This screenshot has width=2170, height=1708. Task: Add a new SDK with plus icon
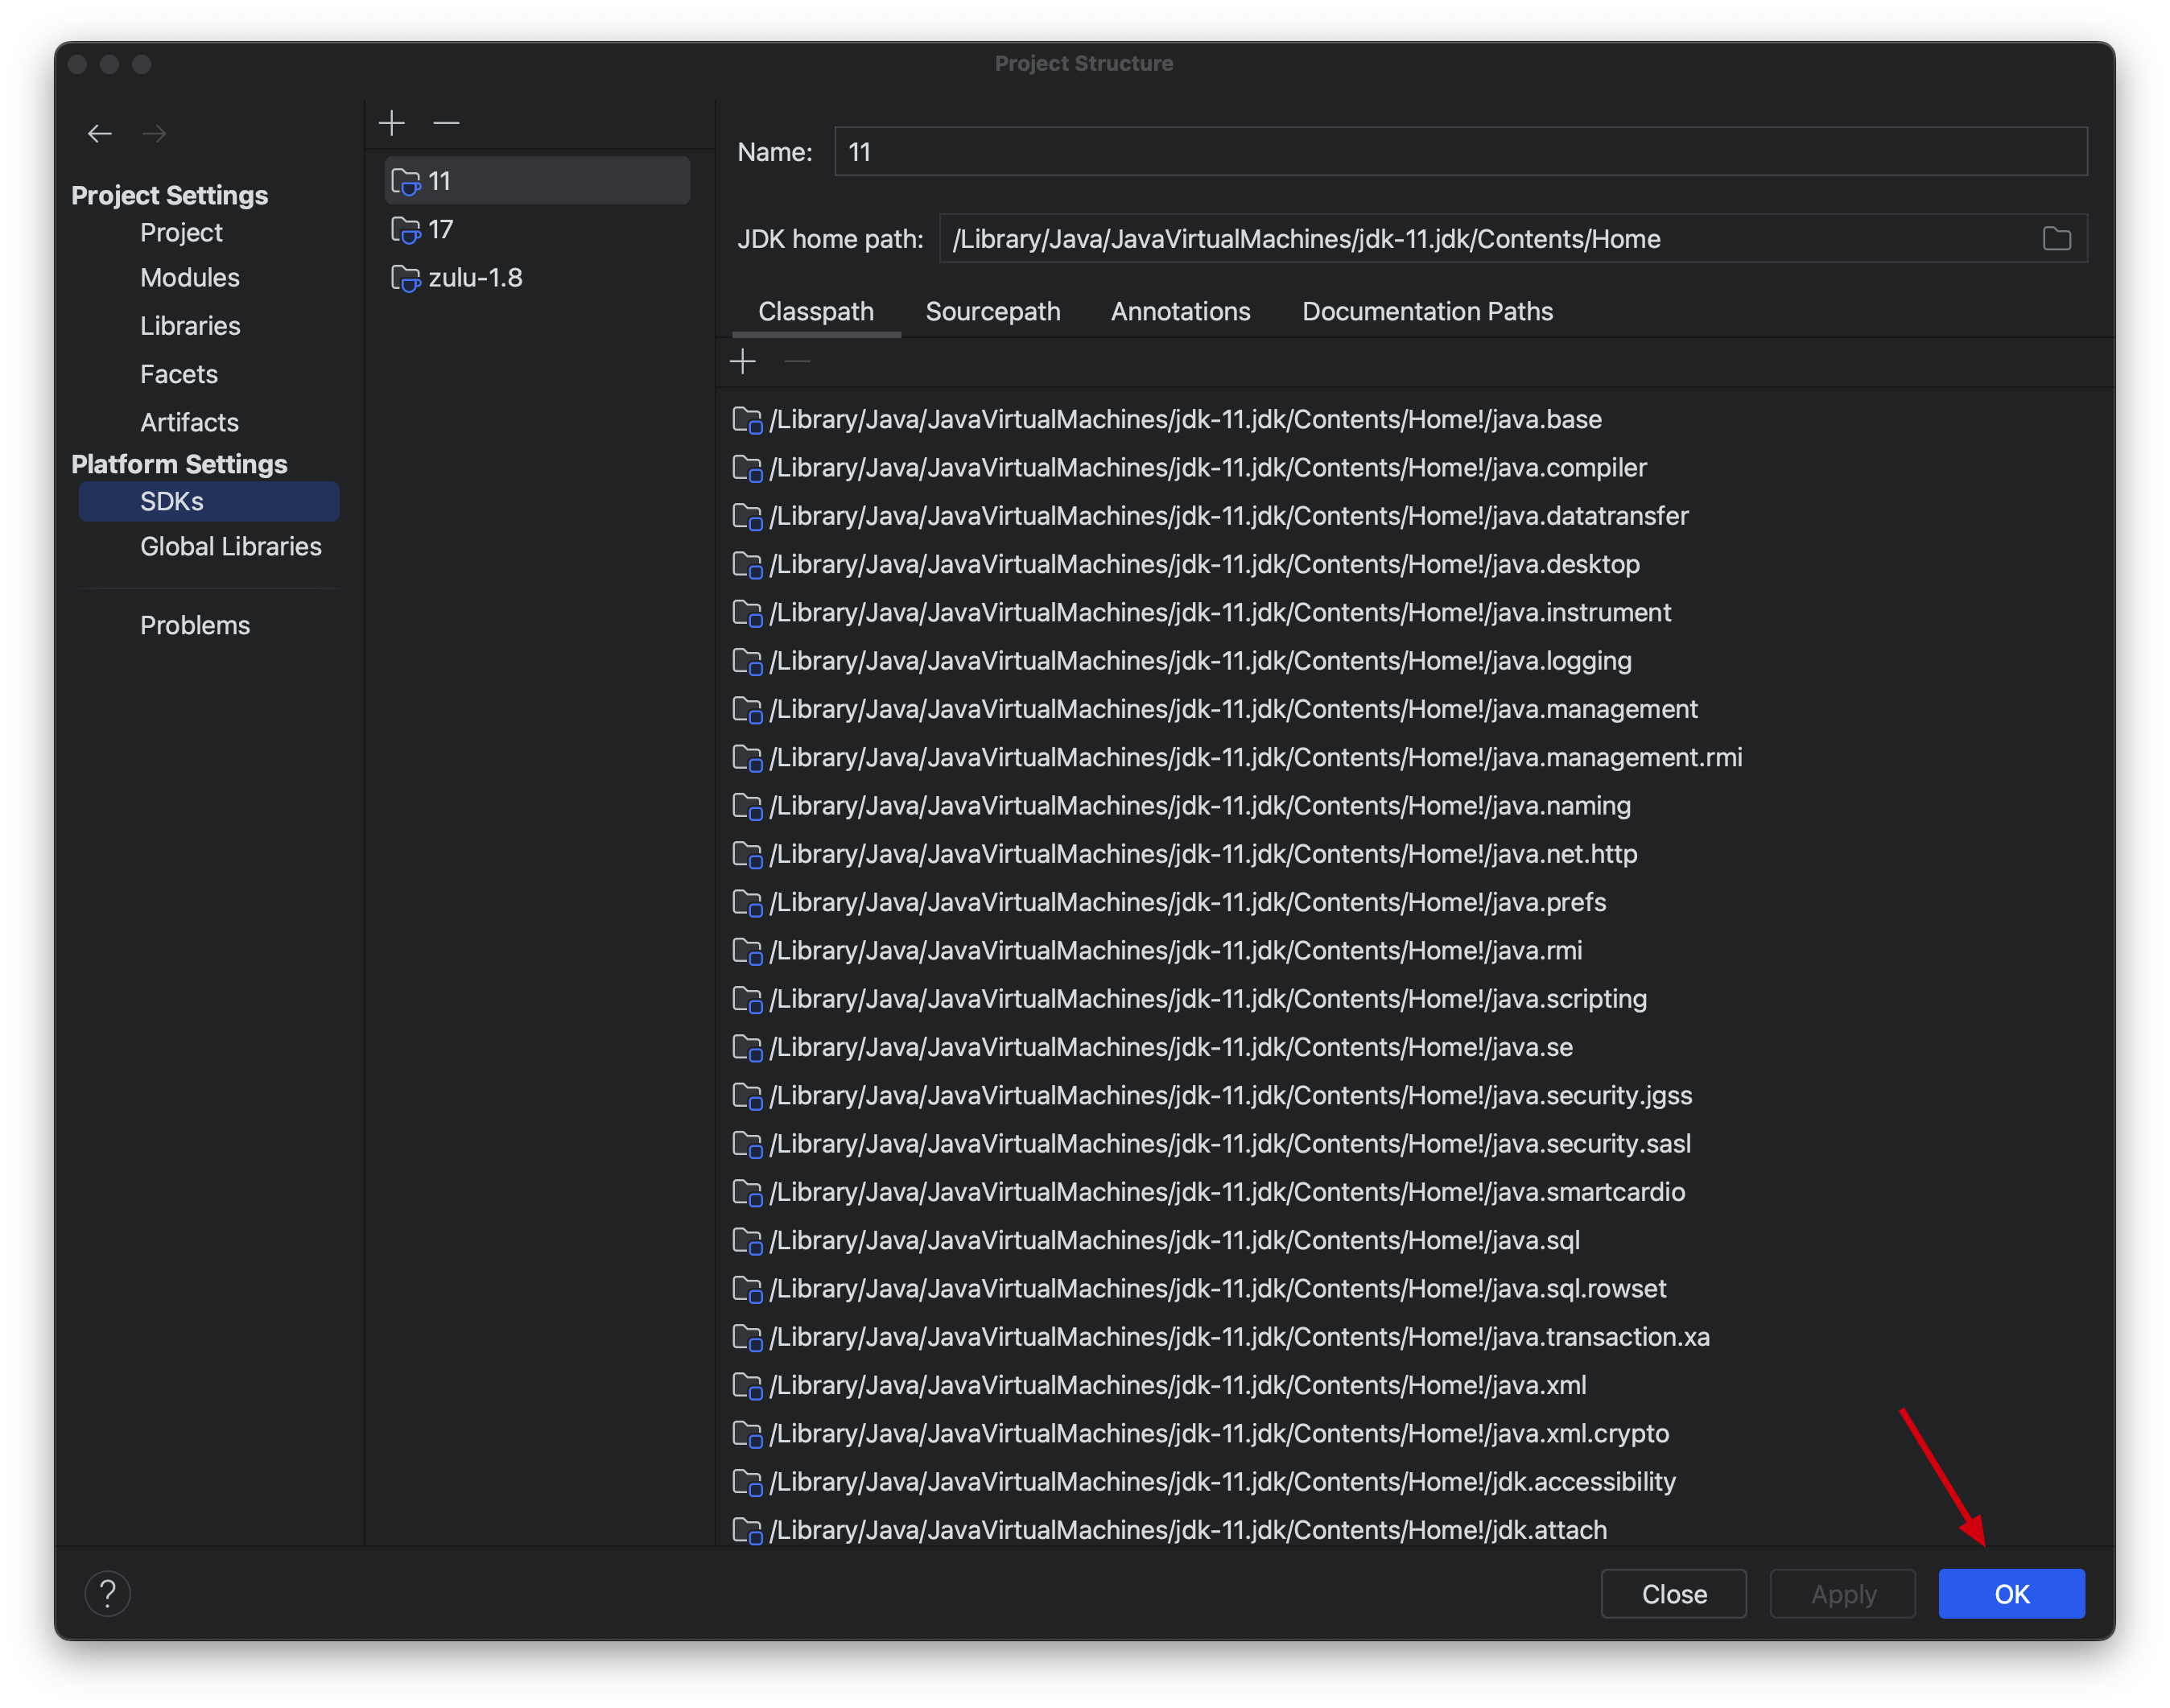pyautogui.click(x=392, y=123)
